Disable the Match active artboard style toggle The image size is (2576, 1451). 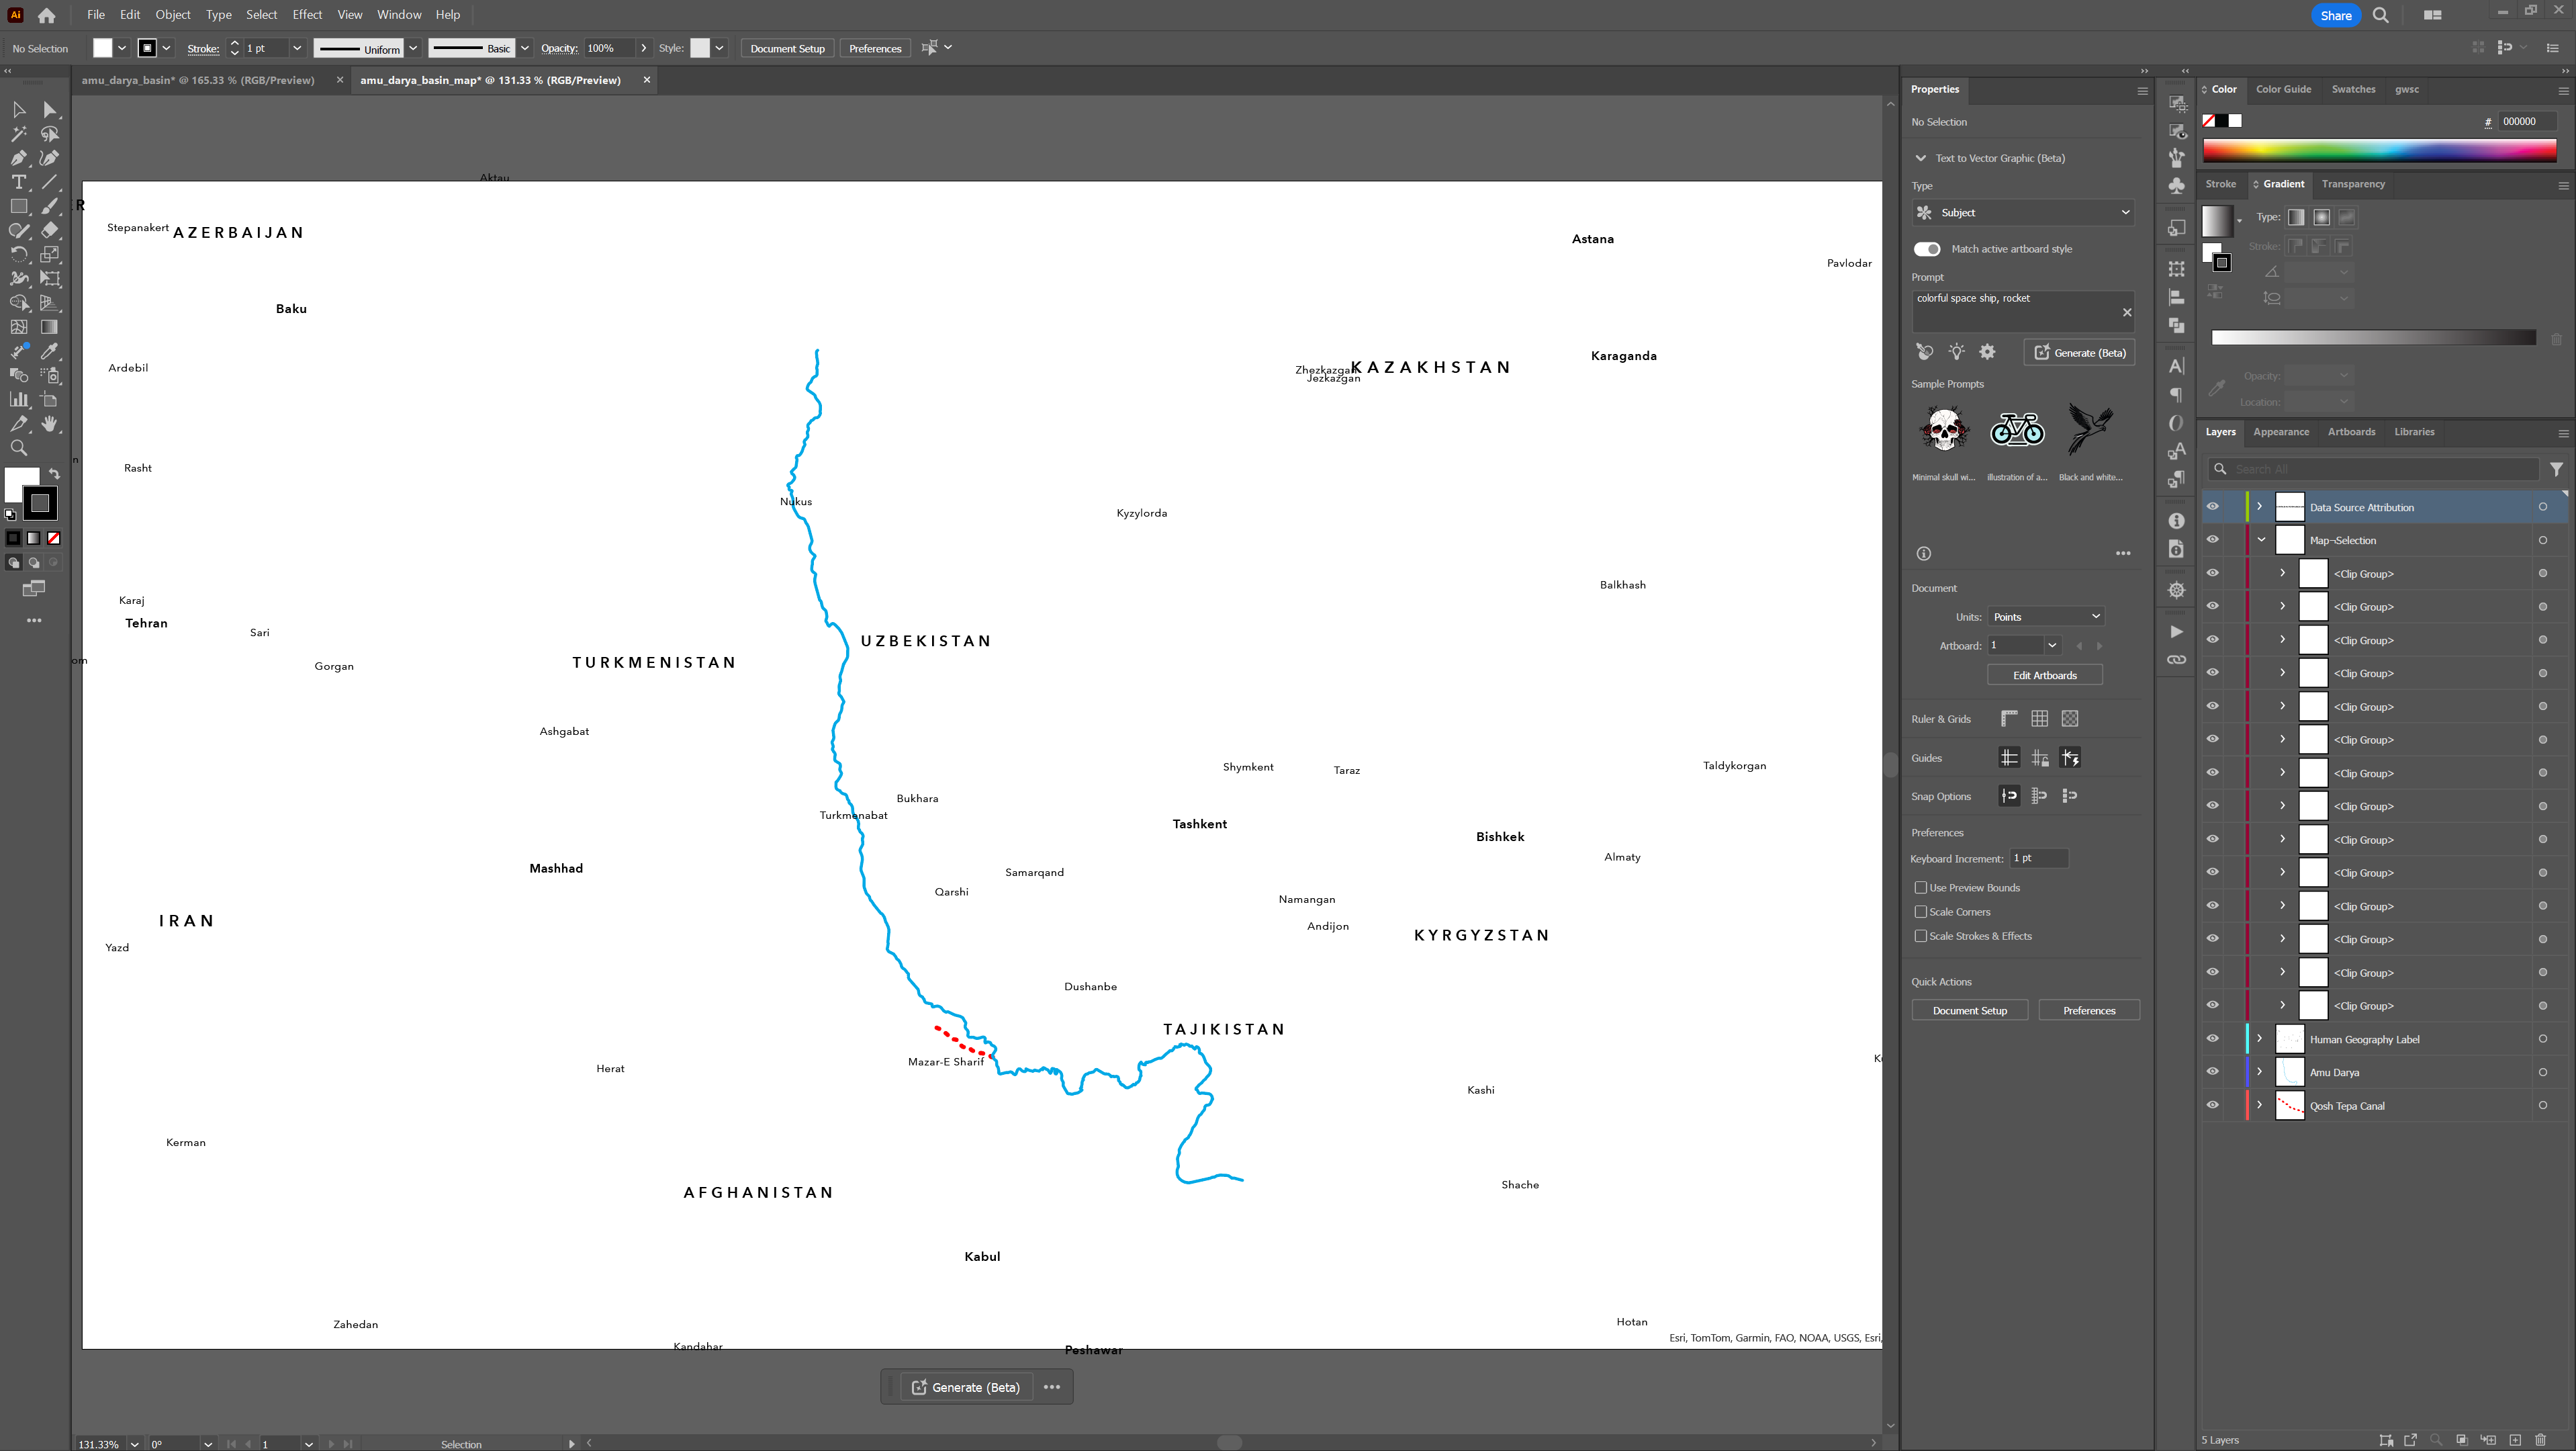tap(1927, 249)
